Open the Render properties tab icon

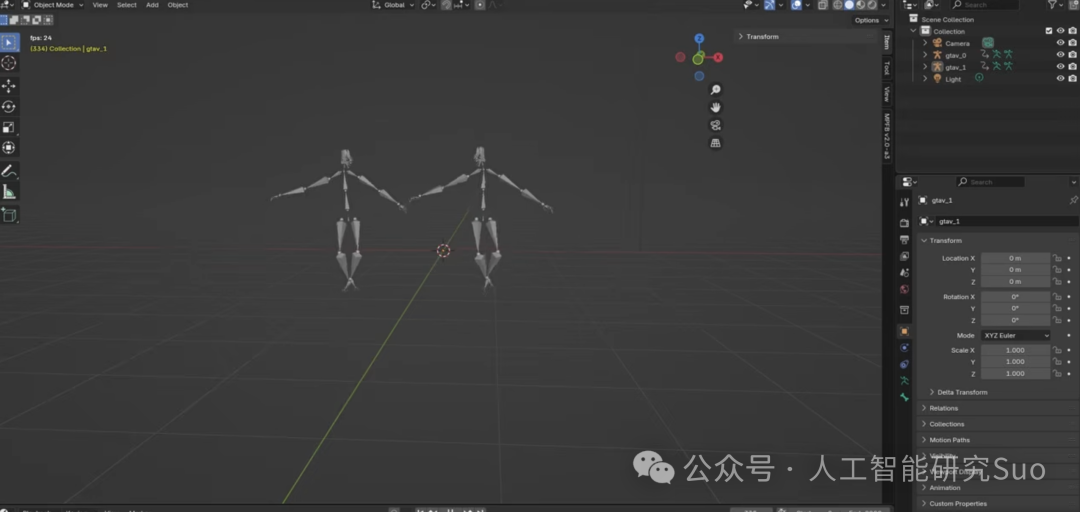(904, 223)
